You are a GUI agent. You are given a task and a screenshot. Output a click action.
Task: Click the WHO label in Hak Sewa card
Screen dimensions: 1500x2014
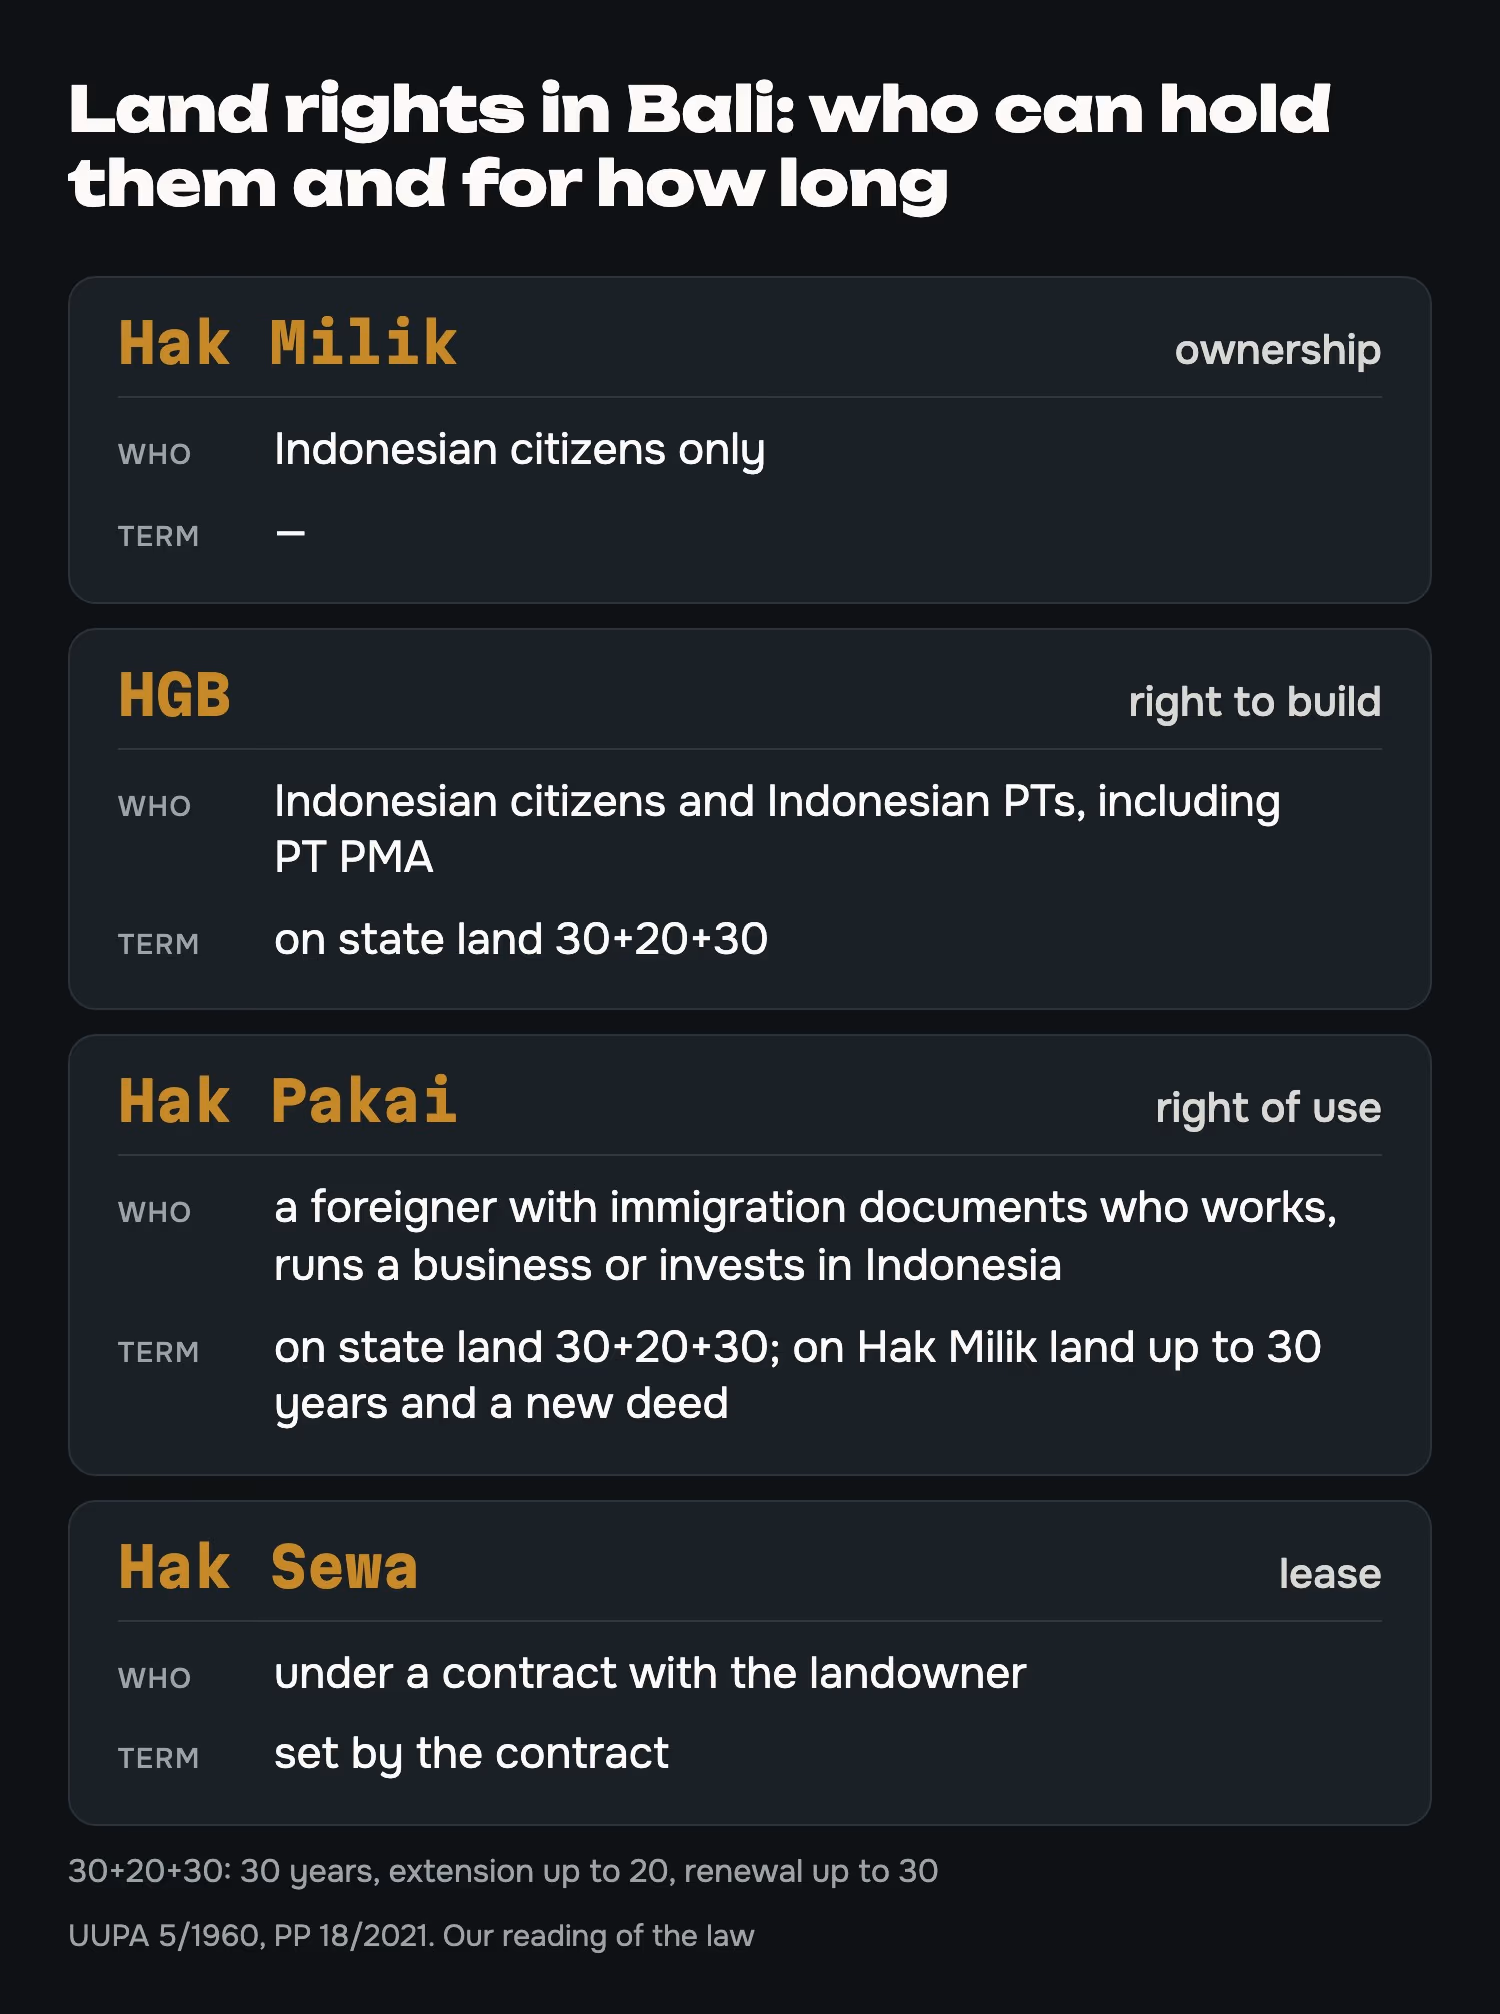click(x=154, y=1678)
